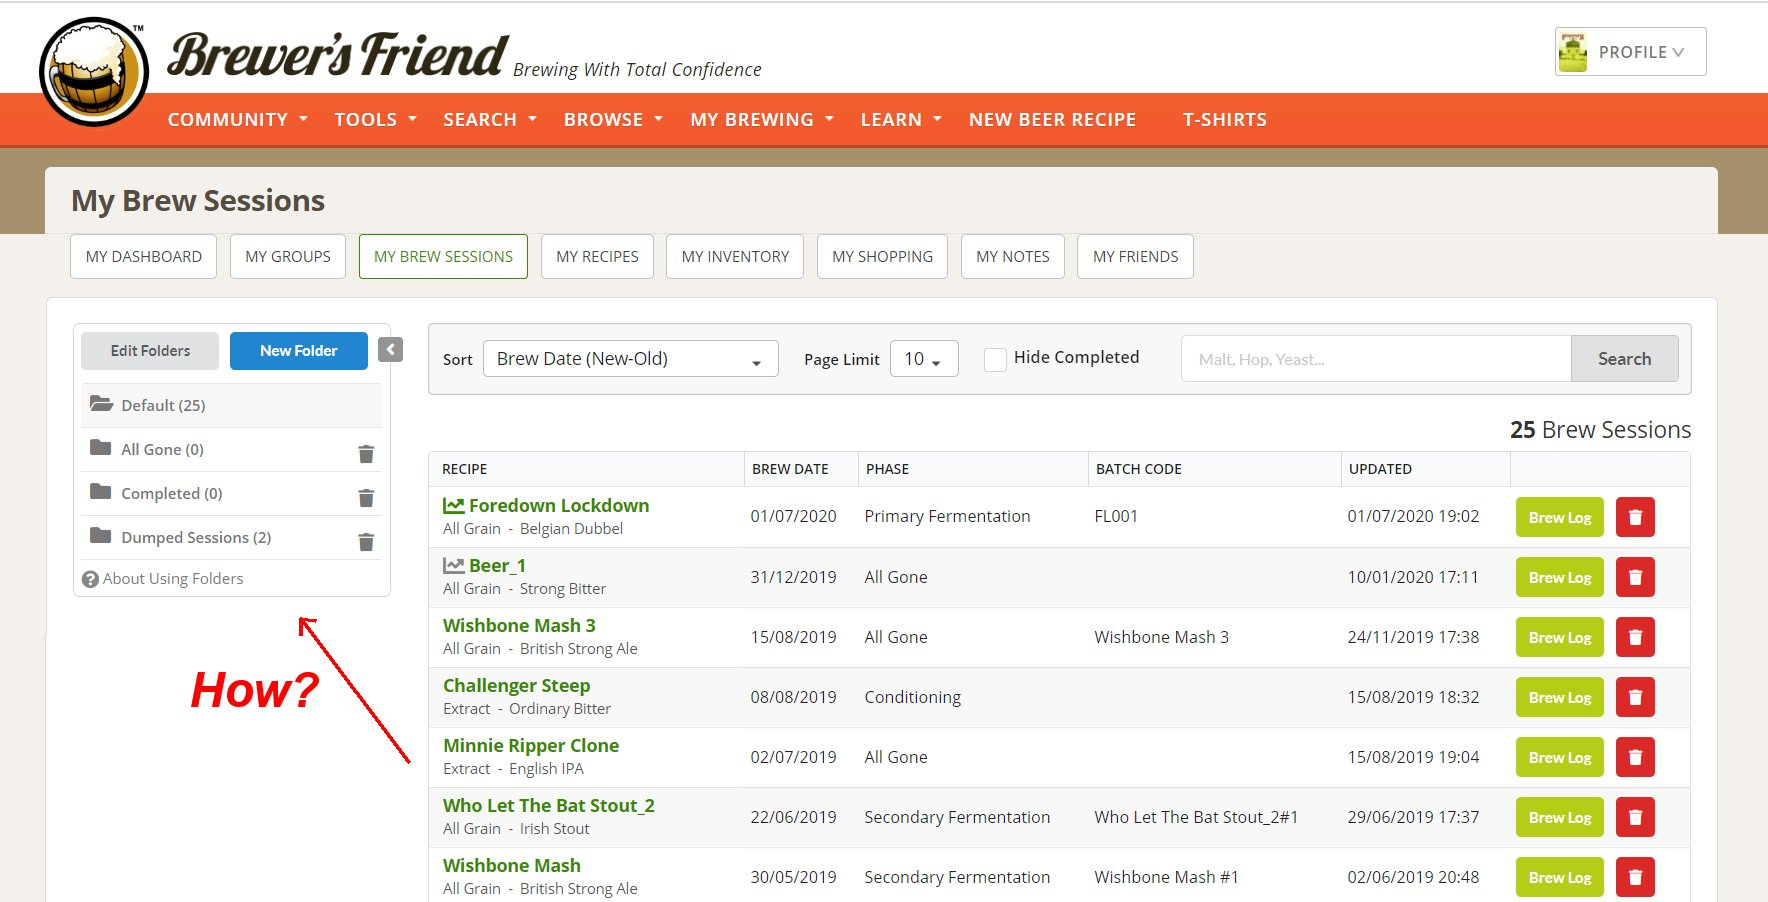This screenshot has width=1768, height=902.
Task: Open the Challenger Steep recipe link
Action: pyautogui.click(x=516, y=686)
